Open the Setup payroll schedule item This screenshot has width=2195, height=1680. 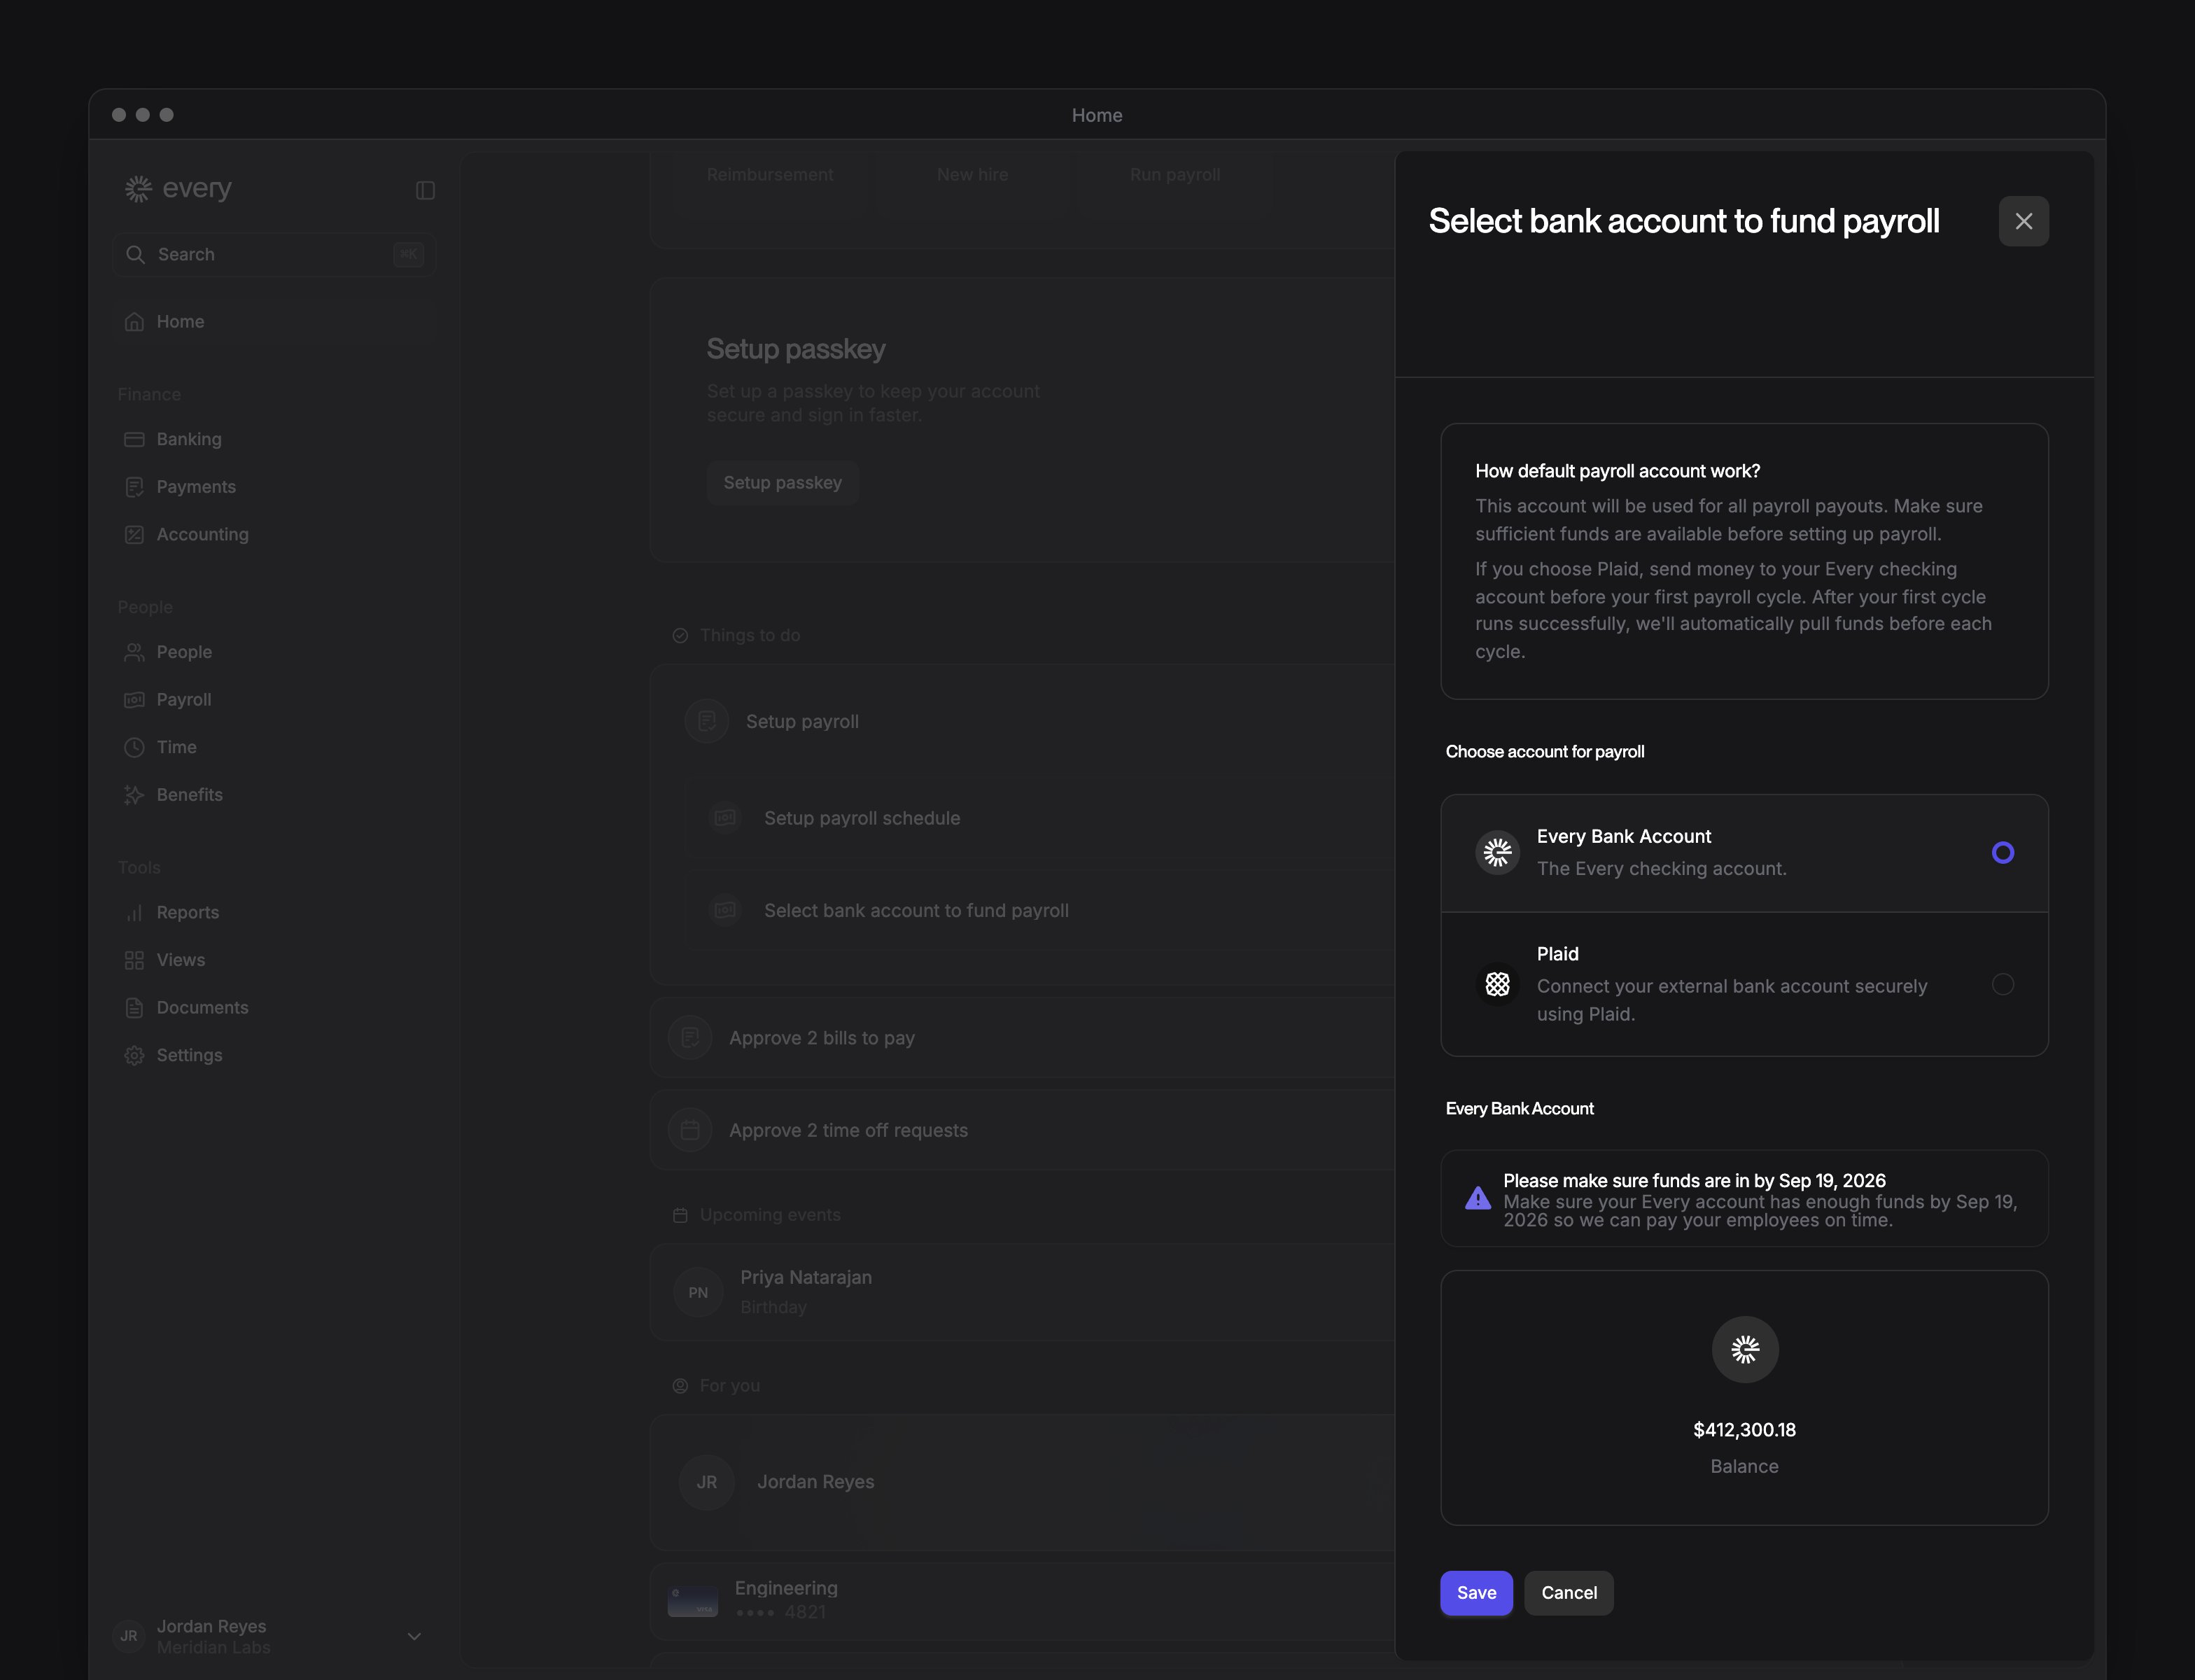click(x=1040, y=818)
